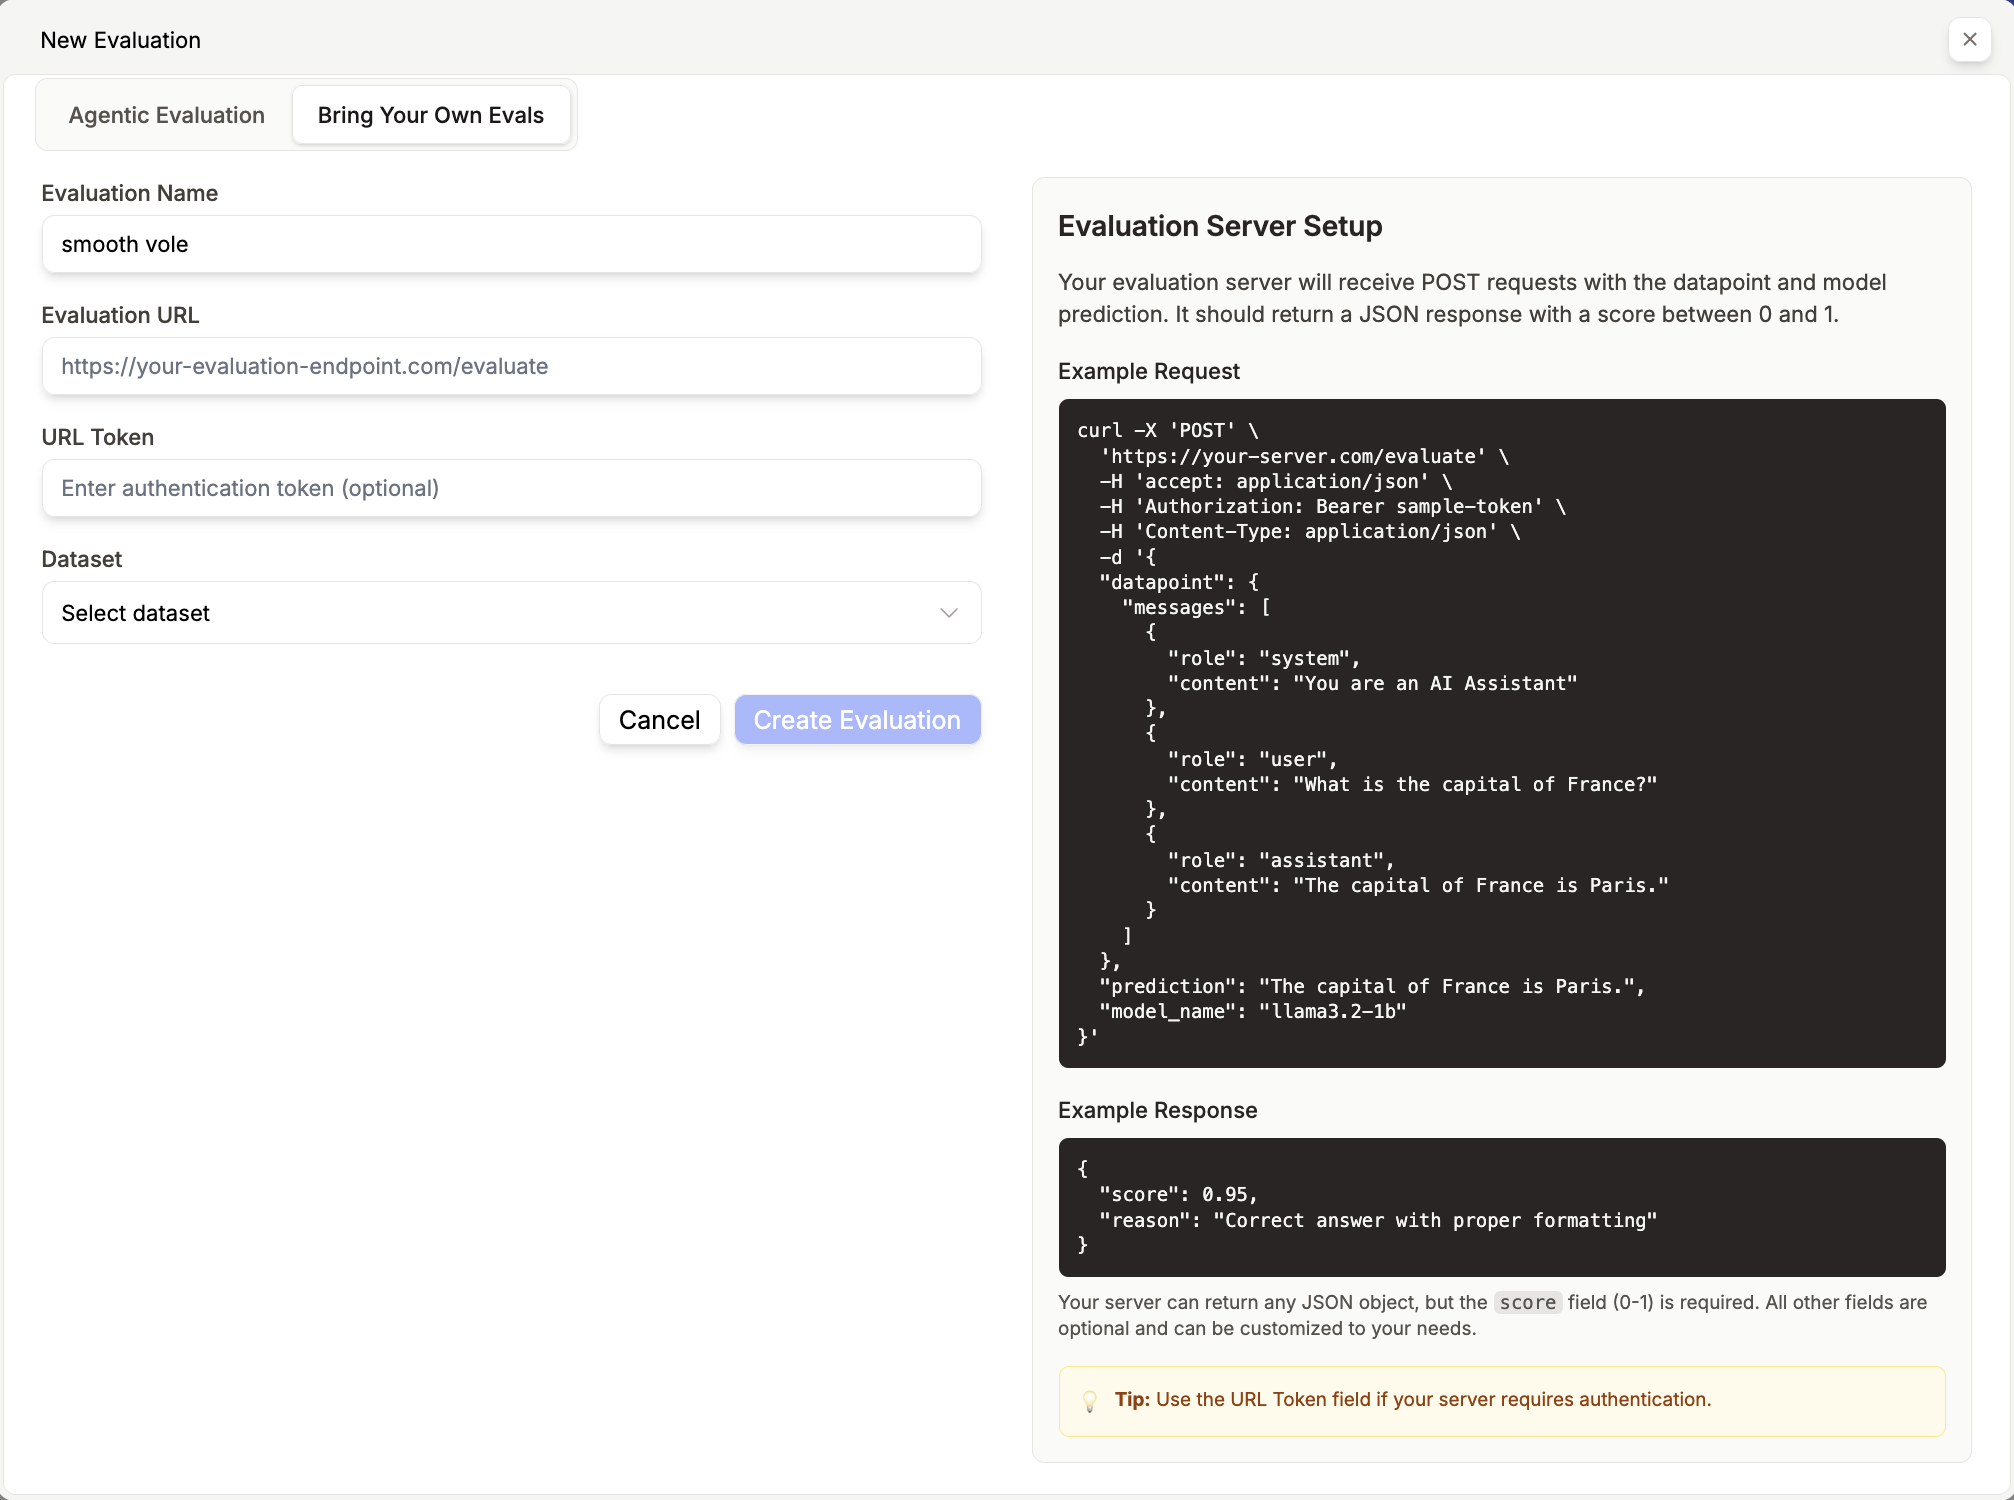Click the Evaluation Server Setup heading
The width and height of the screenshot is (2014, 1500).
pyautogui.click(x=1220, y=226)
